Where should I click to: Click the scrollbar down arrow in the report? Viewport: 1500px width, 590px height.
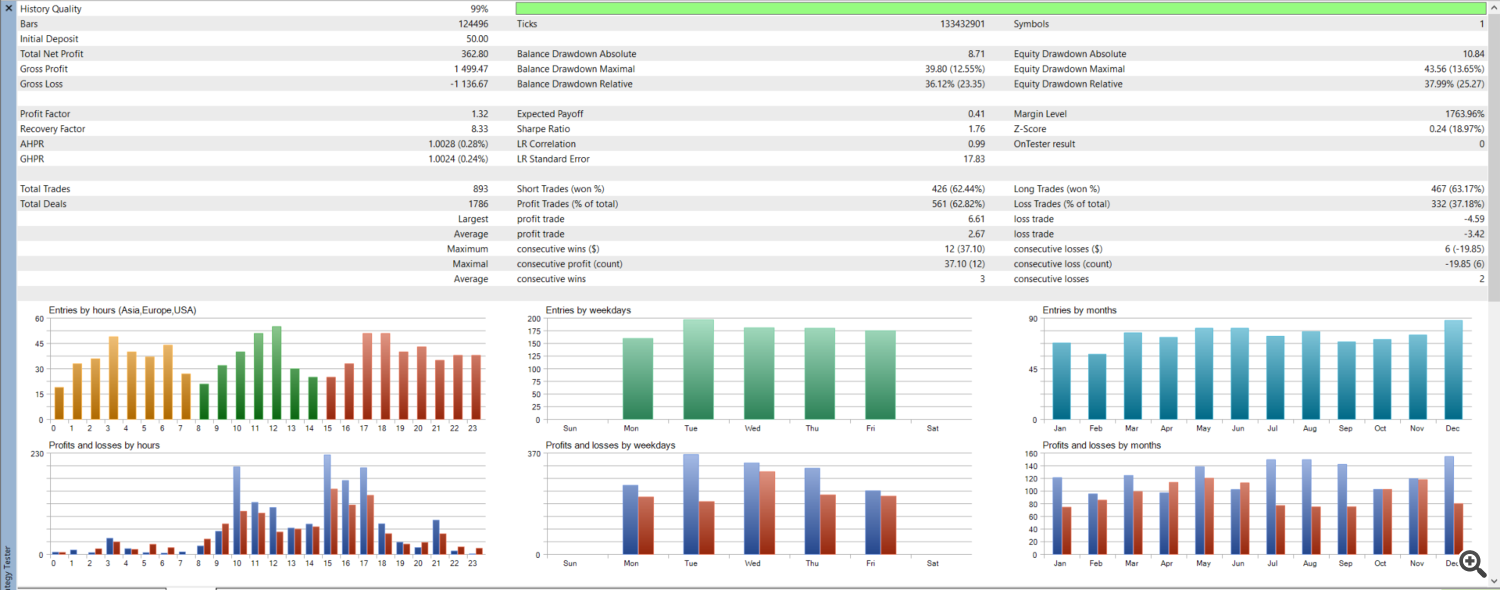(1493, 580)
